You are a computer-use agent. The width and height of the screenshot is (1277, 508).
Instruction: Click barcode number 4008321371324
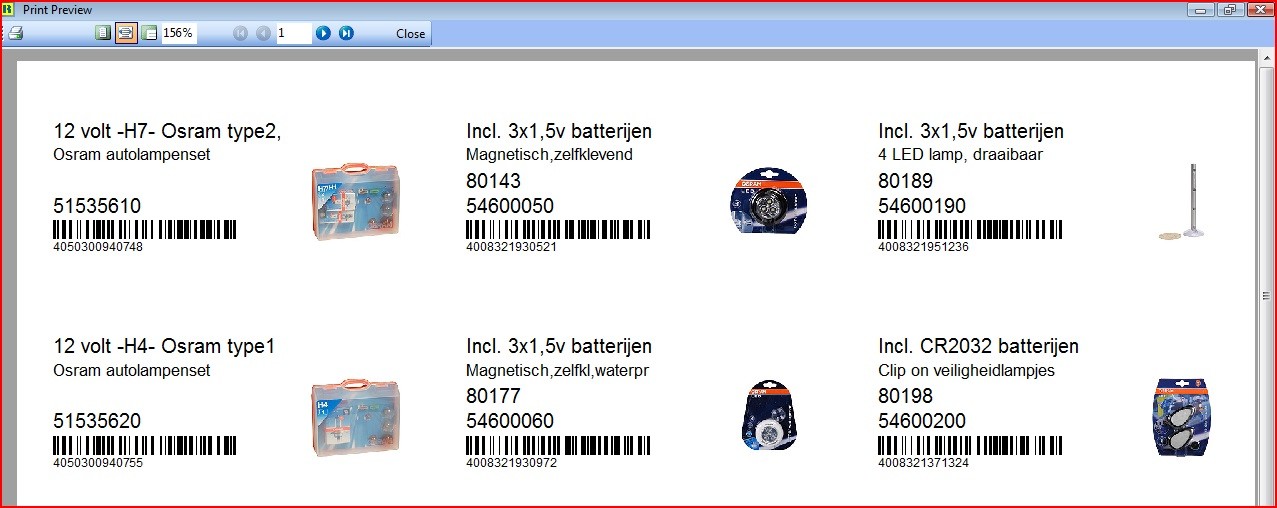pyautogui.click(x=923, y=462)
